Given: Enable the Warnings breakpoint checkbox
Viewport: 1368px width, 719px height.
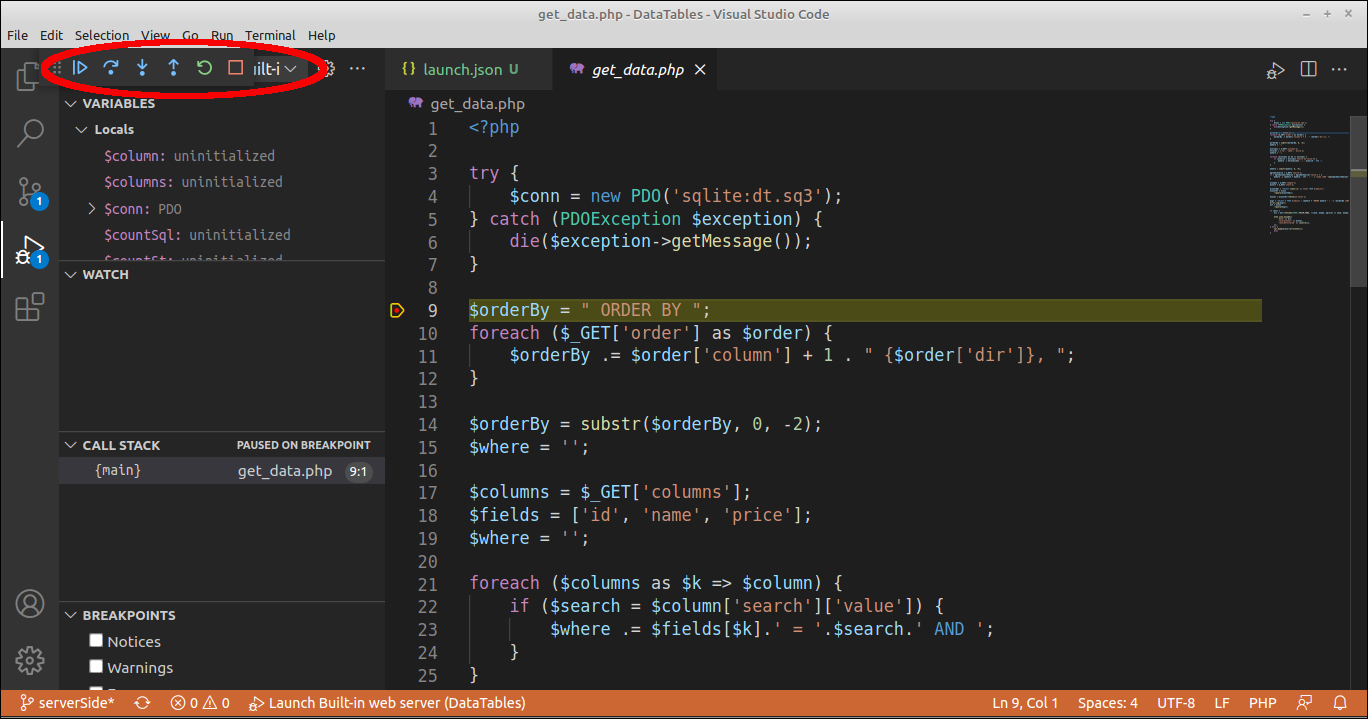Looking at the screenshot, I should [x=96, y=667].
